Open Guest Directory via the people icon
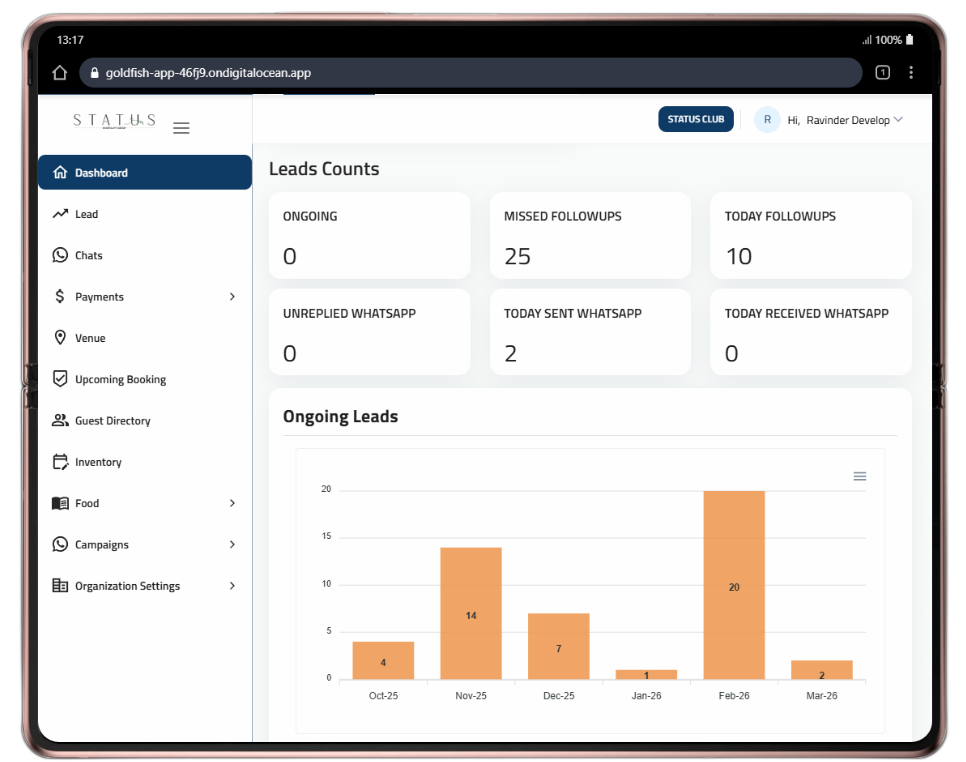 (x=62, y=420)
